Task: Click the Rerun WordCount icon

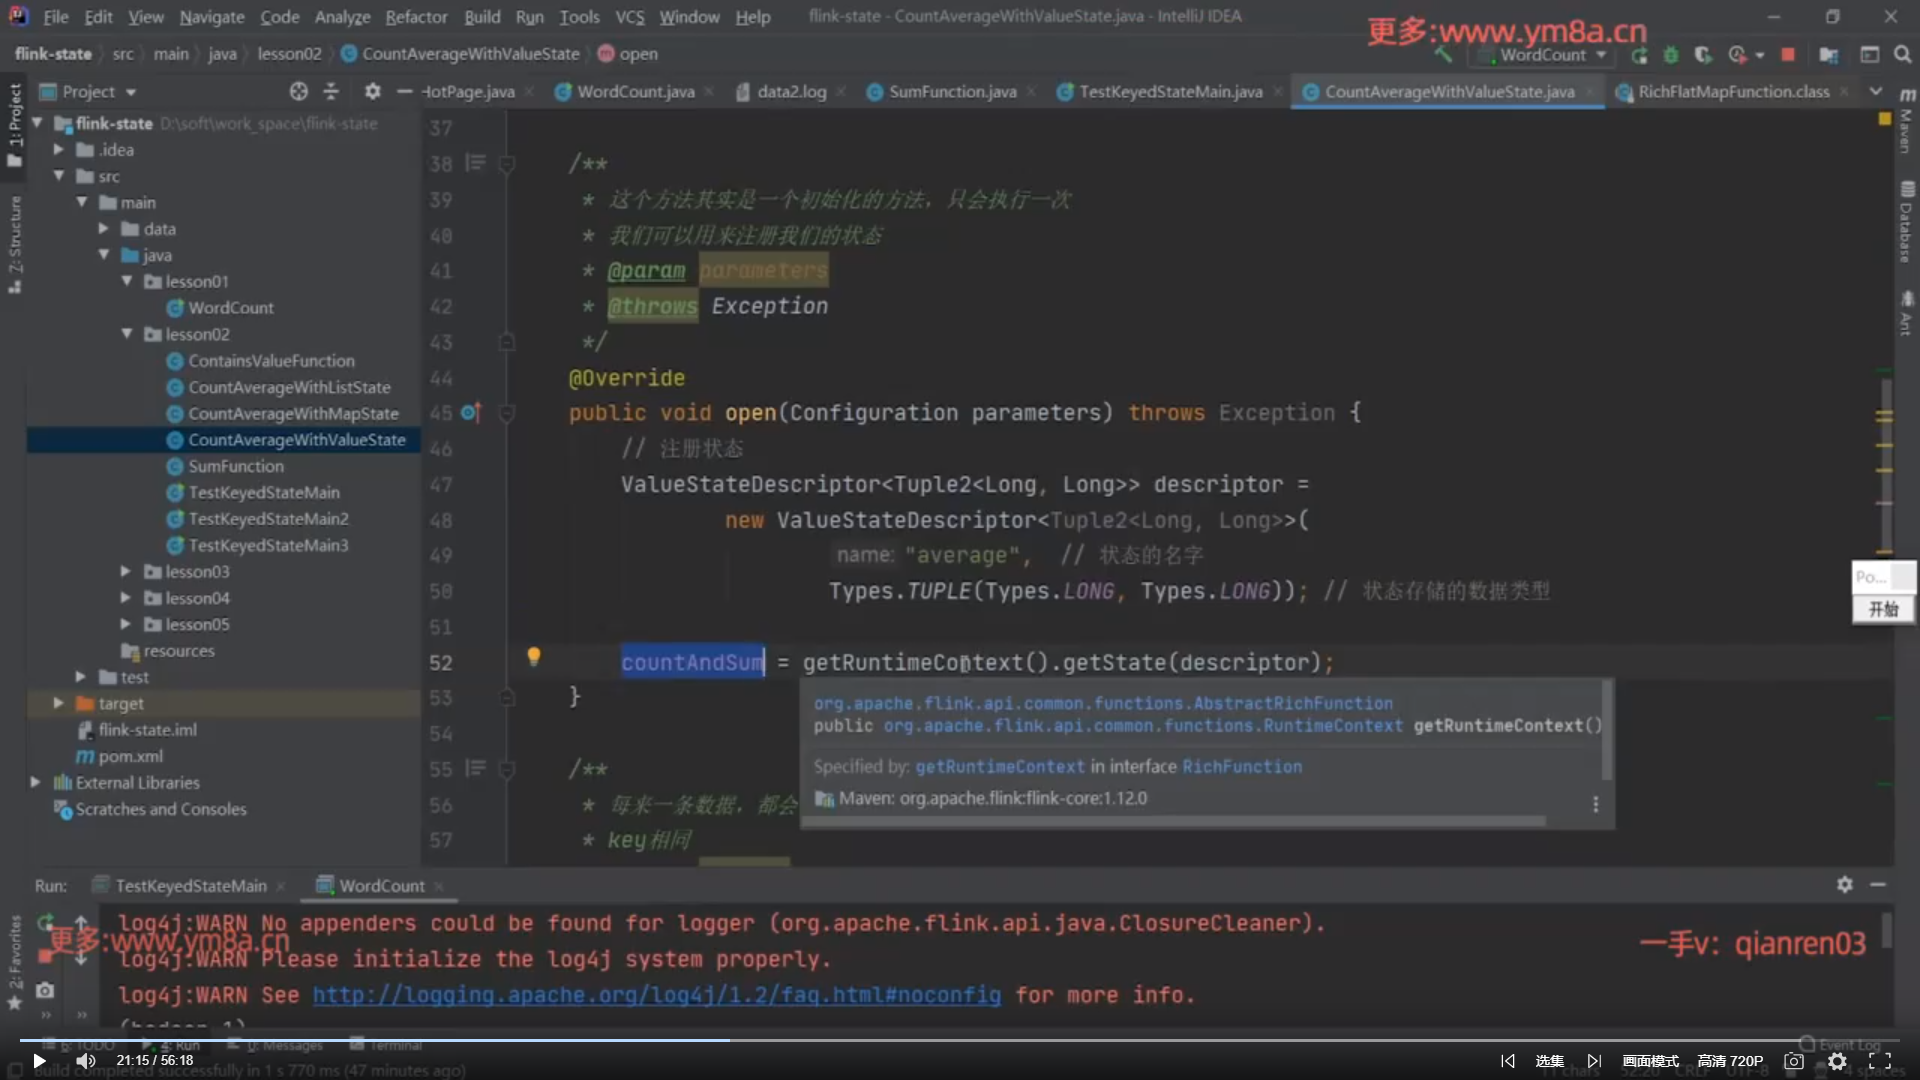Action: [1639, 55]
